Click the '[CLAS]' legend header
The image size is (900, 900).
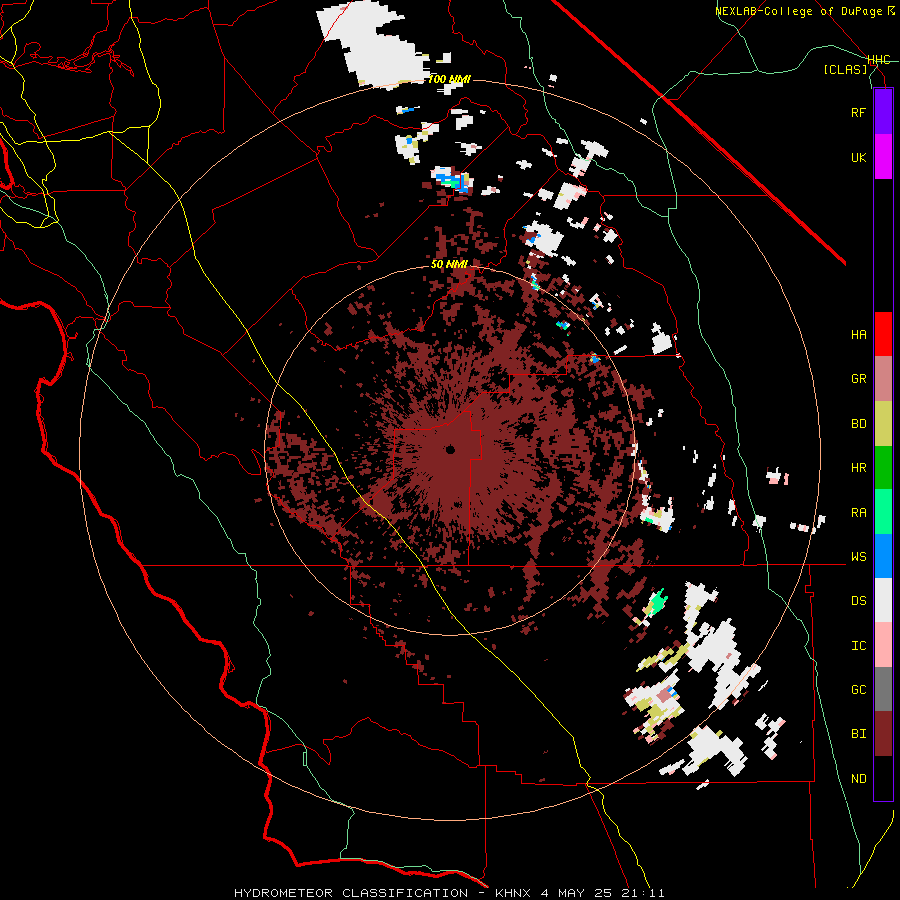tap(845, 70)
